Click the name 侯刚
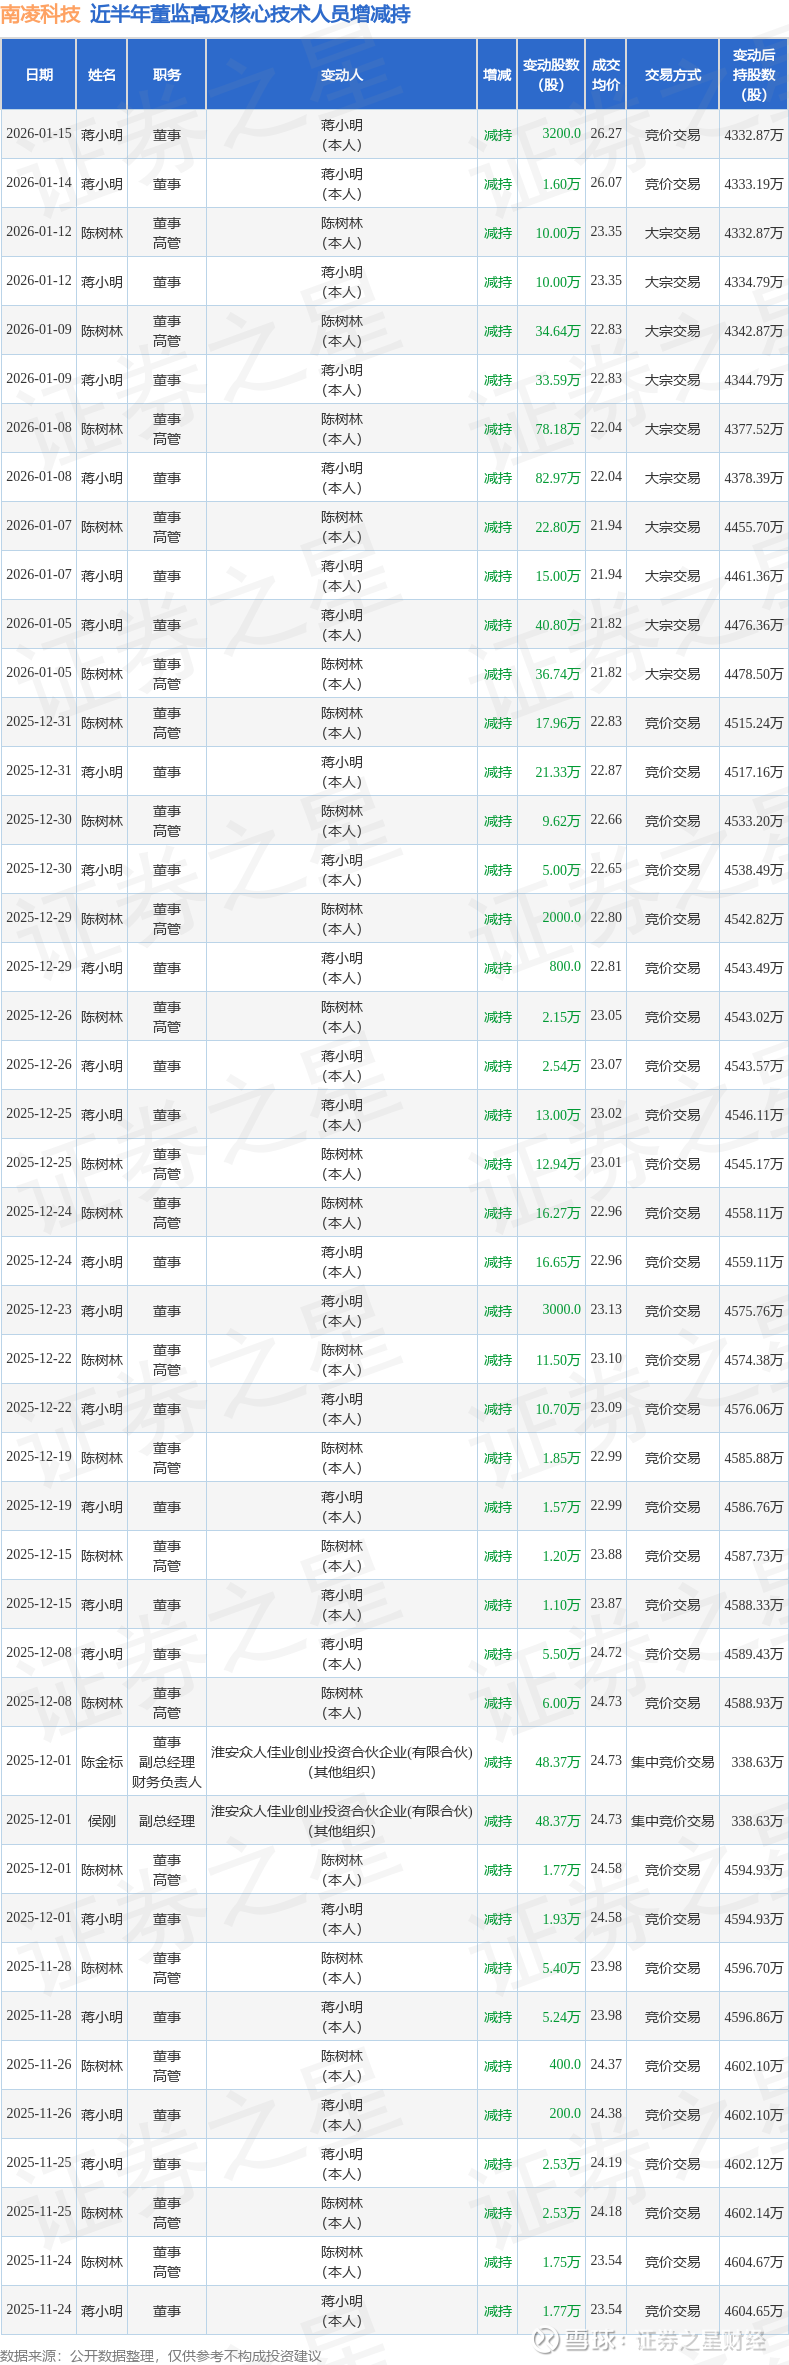The width and height of the screenshot is (789, 2365). tap(102, 1821)
